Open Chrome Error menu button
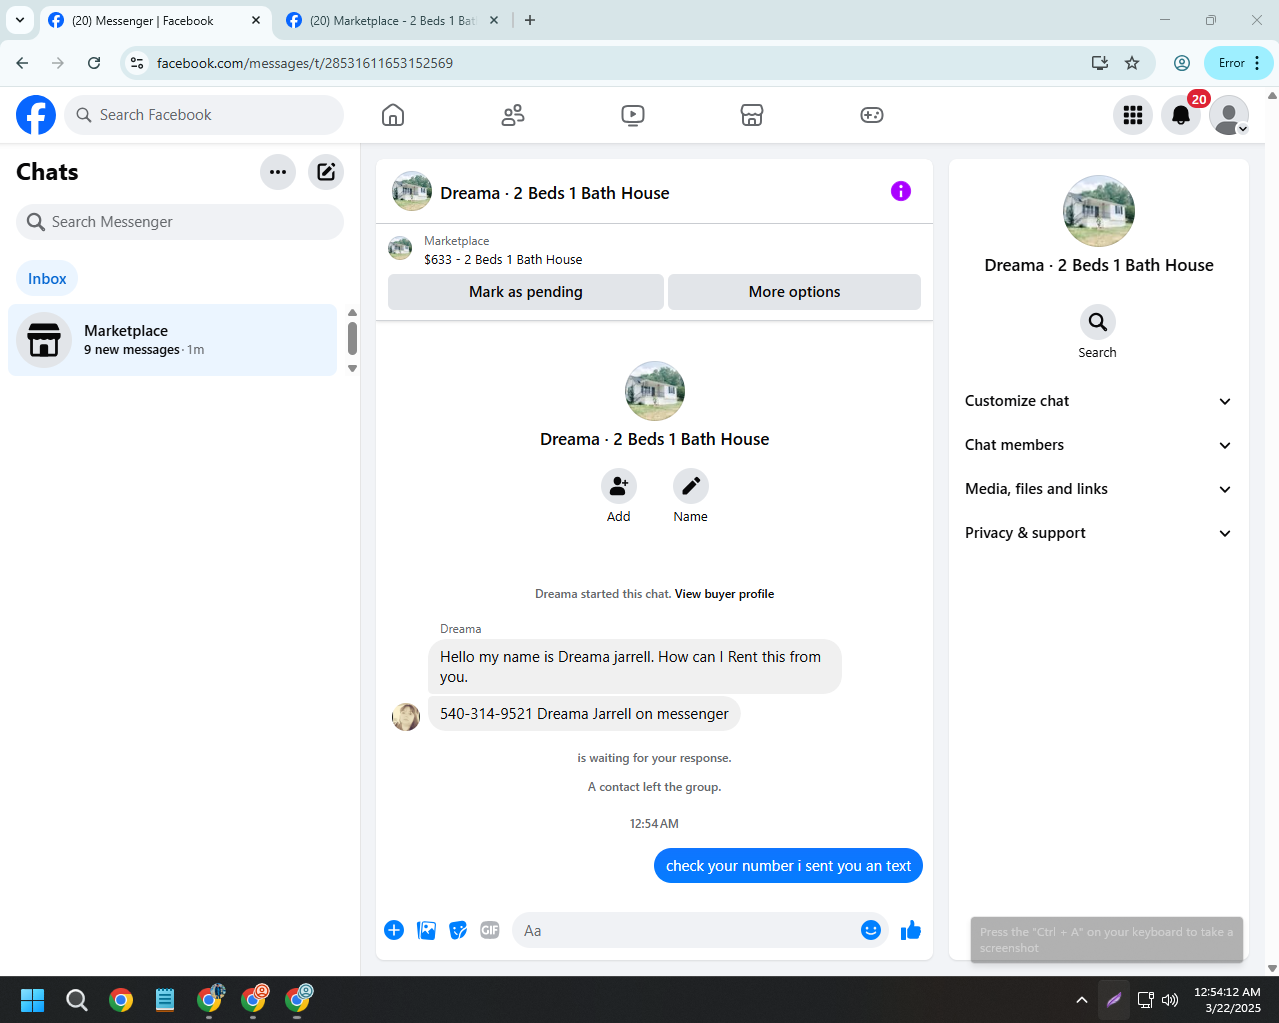The height and width of the screenshot is (1023, 1279). (x=1239, y=63)
